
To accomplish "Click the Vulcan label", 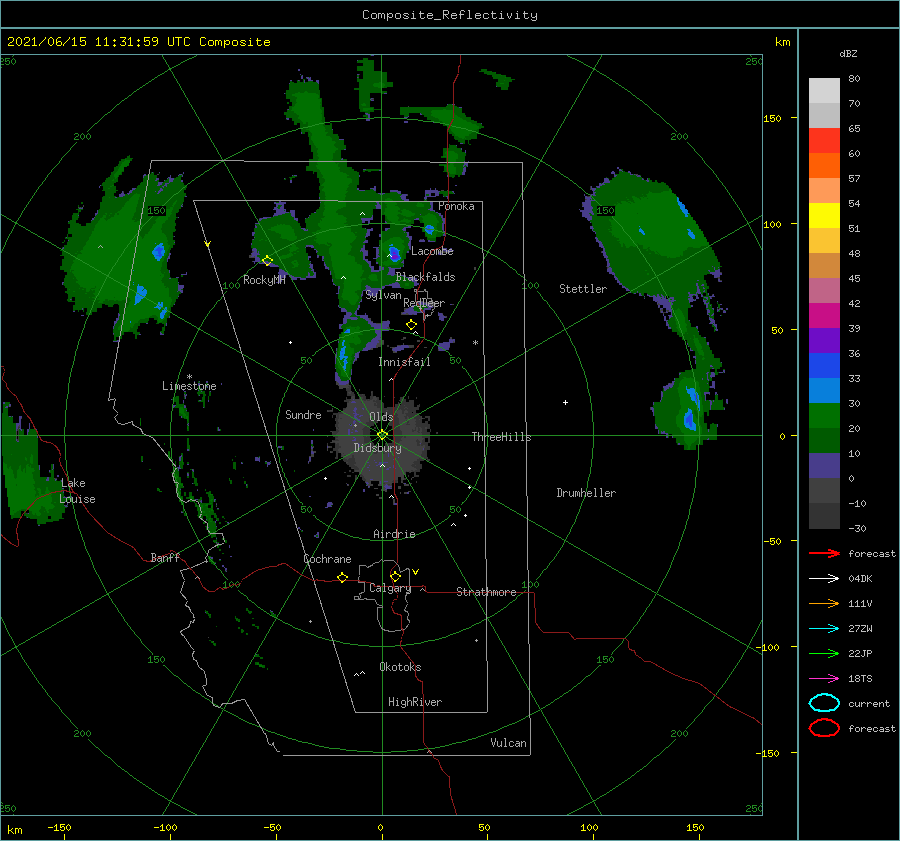I will pos(508,743).
